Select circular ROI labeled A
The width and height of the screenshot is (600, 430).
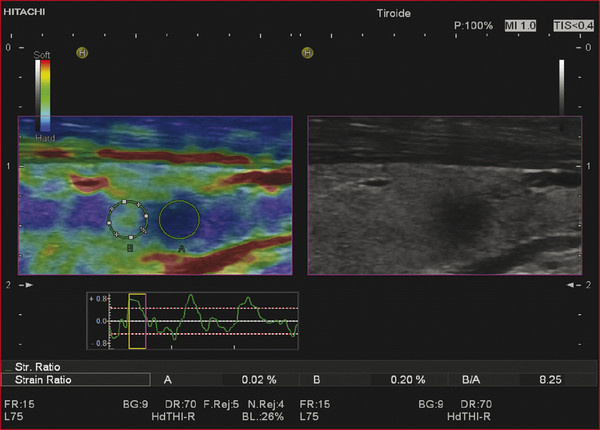pos(179,218)
